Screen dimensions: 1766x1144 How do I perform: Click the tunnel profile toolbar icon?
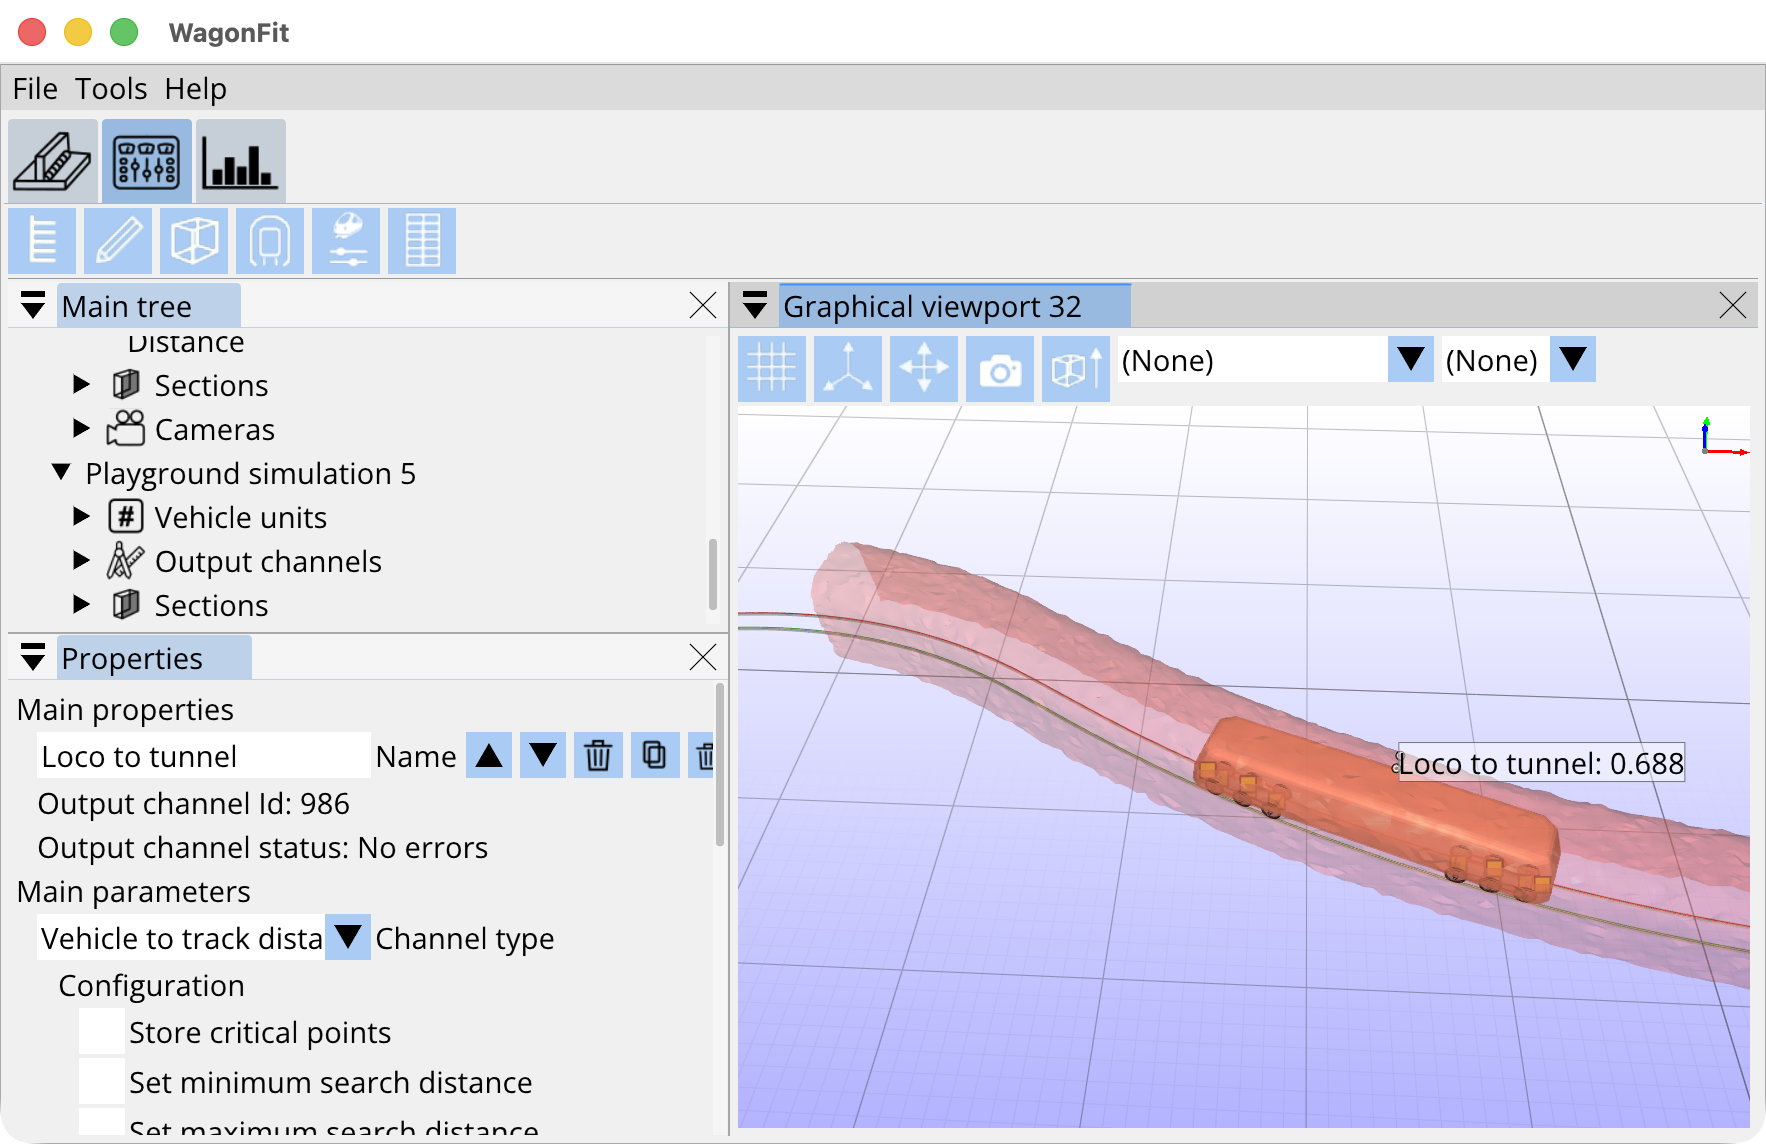tap(270, 241)
